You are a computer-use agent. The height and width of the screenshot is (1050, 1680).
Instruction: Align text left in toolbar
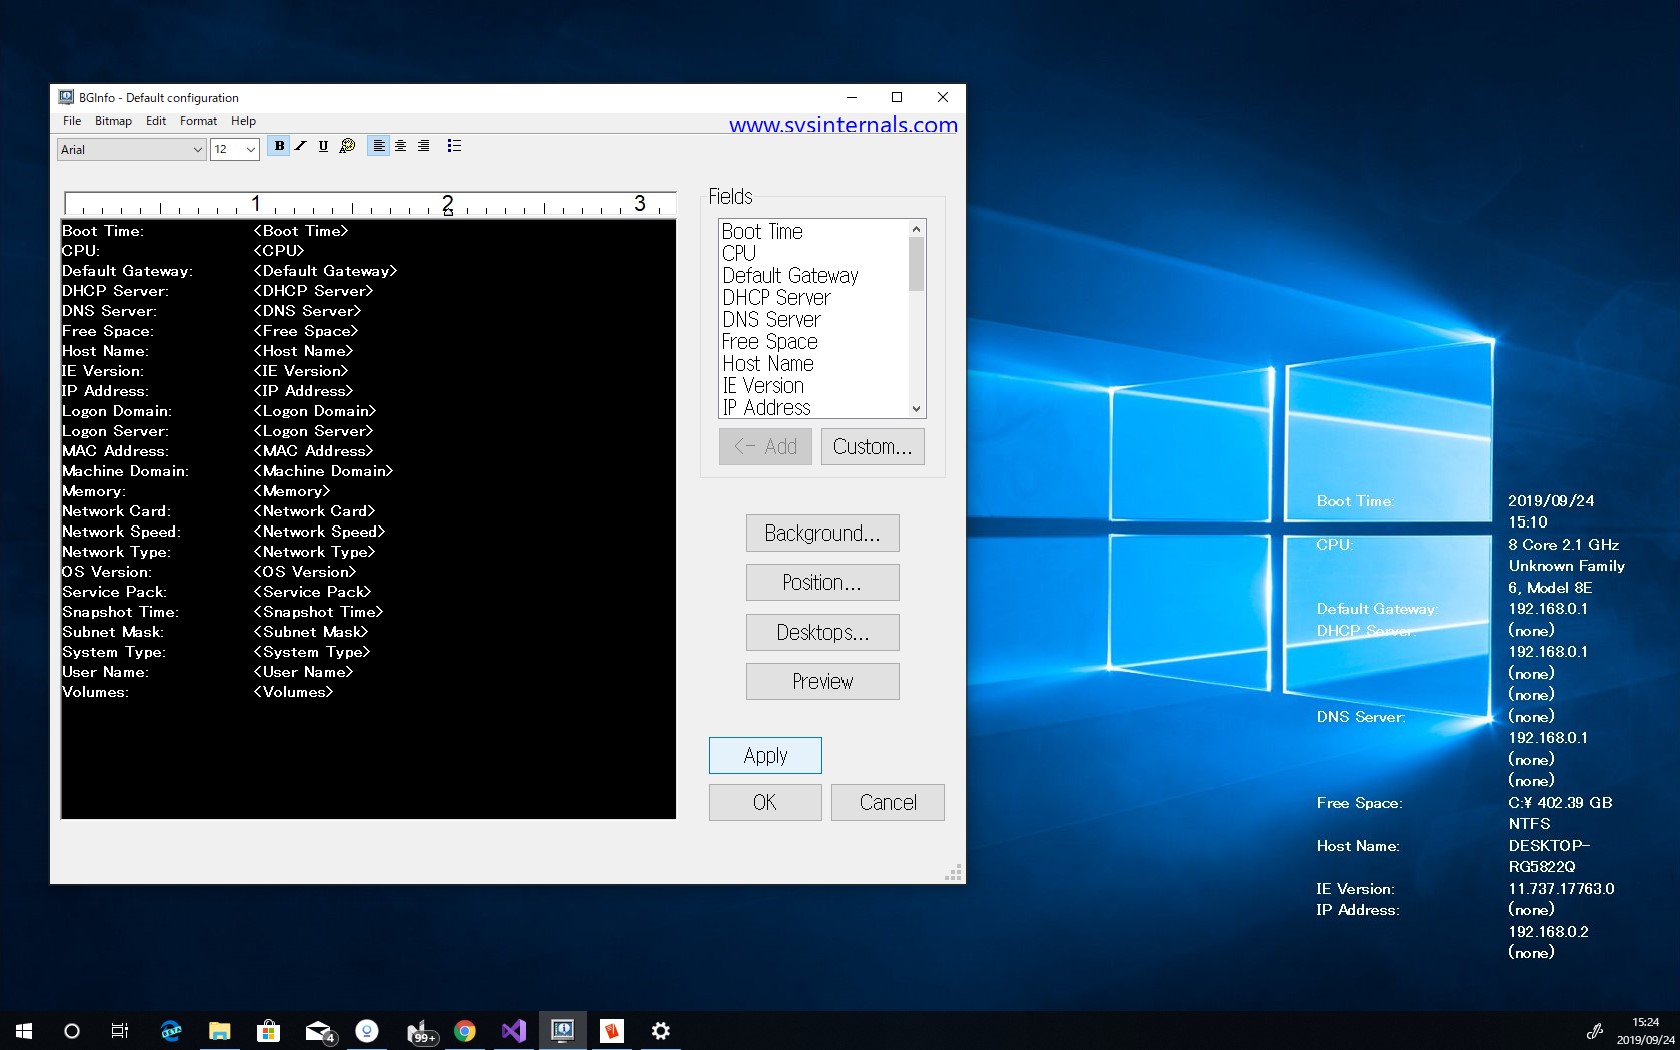378,146
